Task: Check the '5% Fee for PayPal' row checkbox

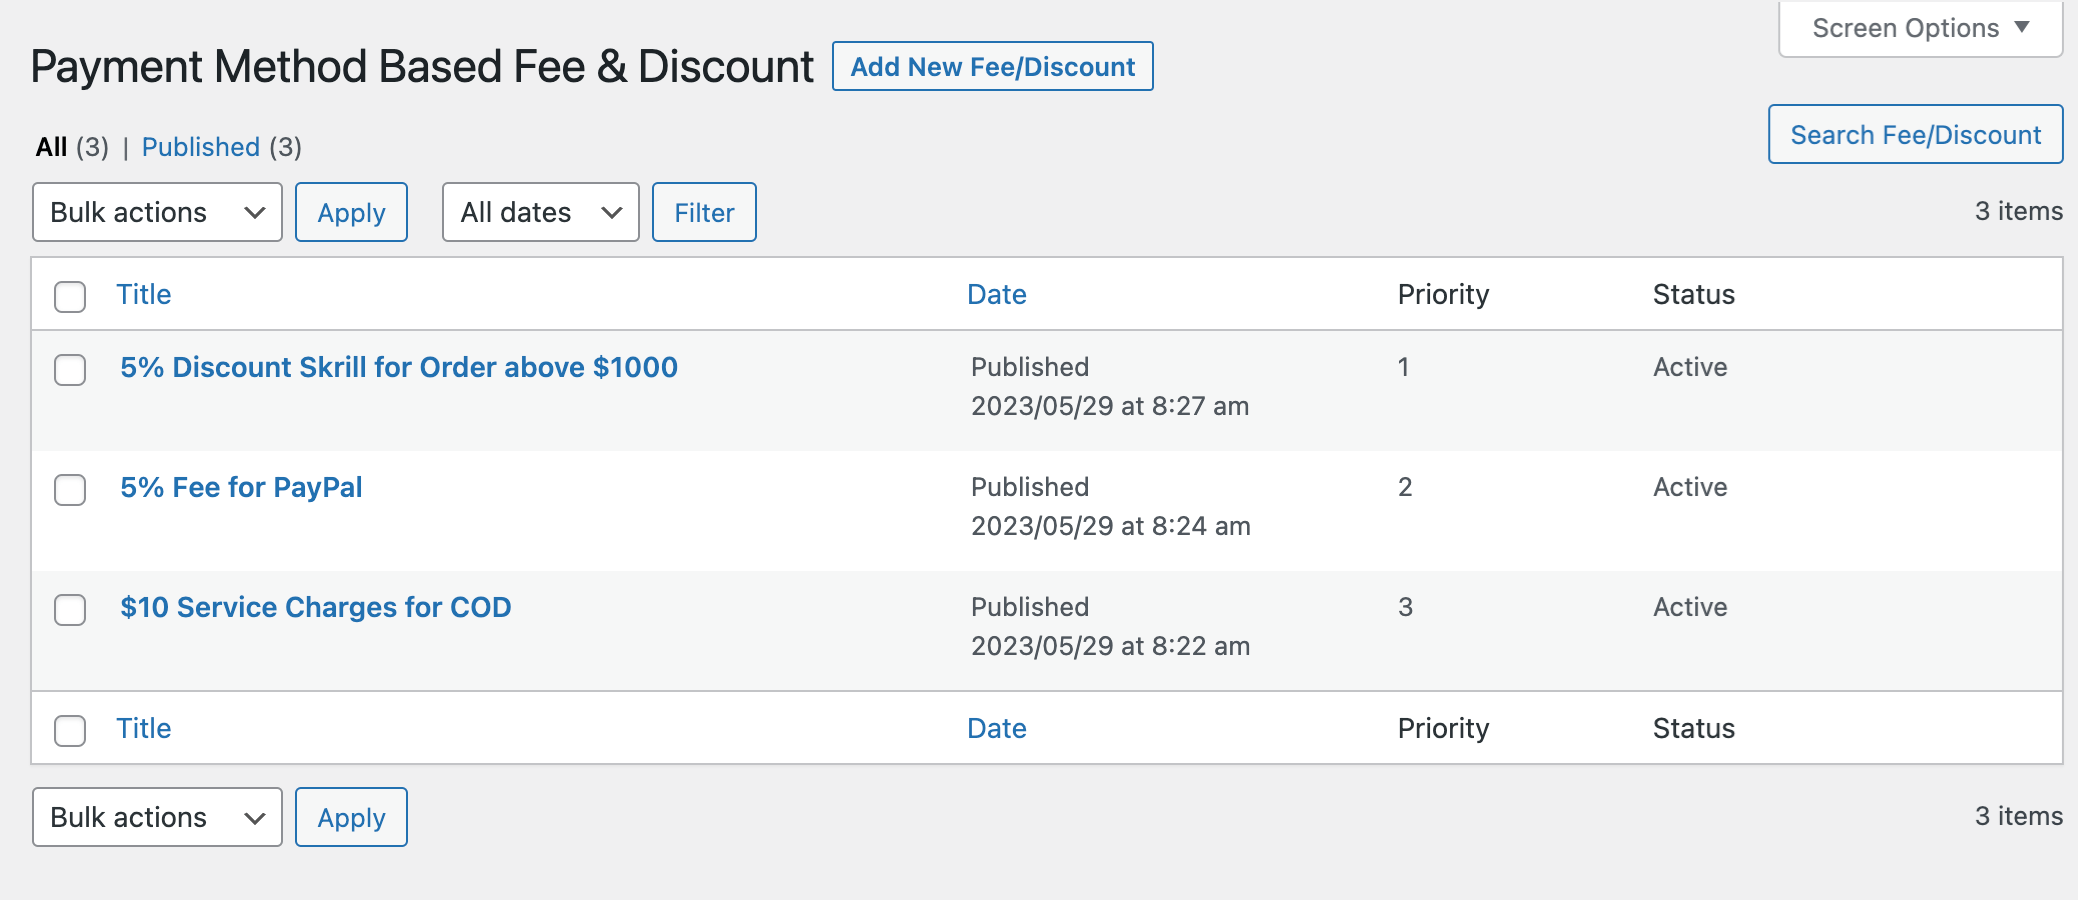Action: click(70, 490)
